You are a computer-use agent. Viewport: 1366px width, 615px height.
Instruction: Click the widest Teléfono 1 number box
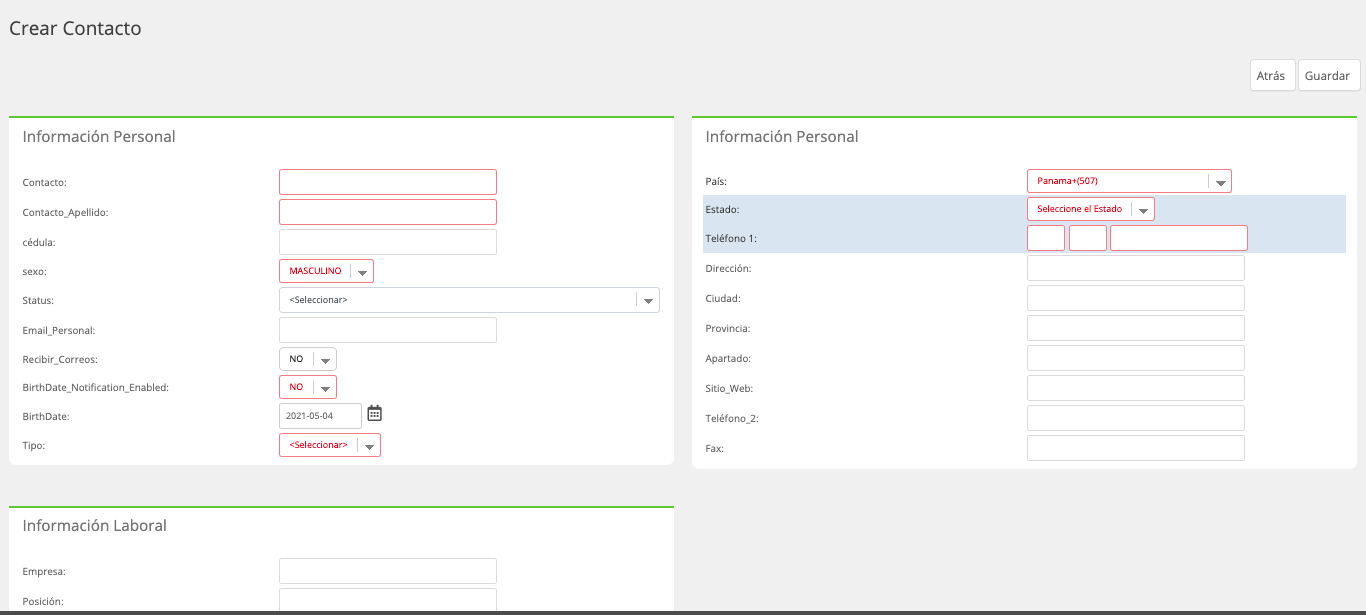coord(1179,238)
